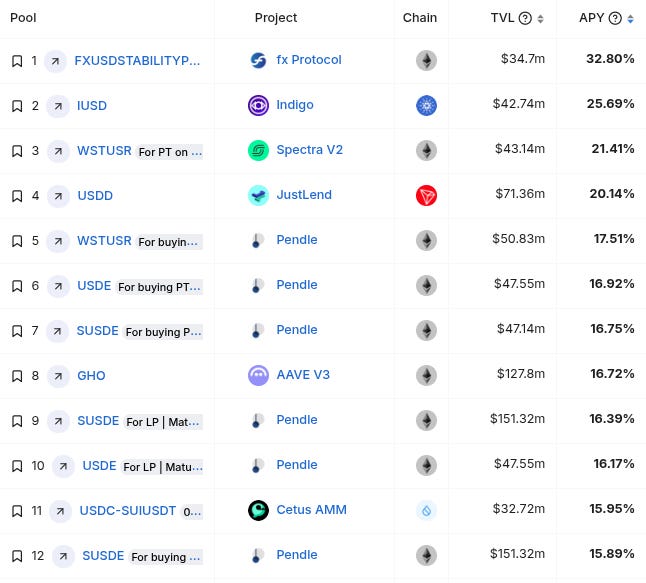Image resolution: width=646 pixels, height=583 pixels.
Task: Click the Indigo project logo
Action: pyautogui.click(x=258, y=105)
